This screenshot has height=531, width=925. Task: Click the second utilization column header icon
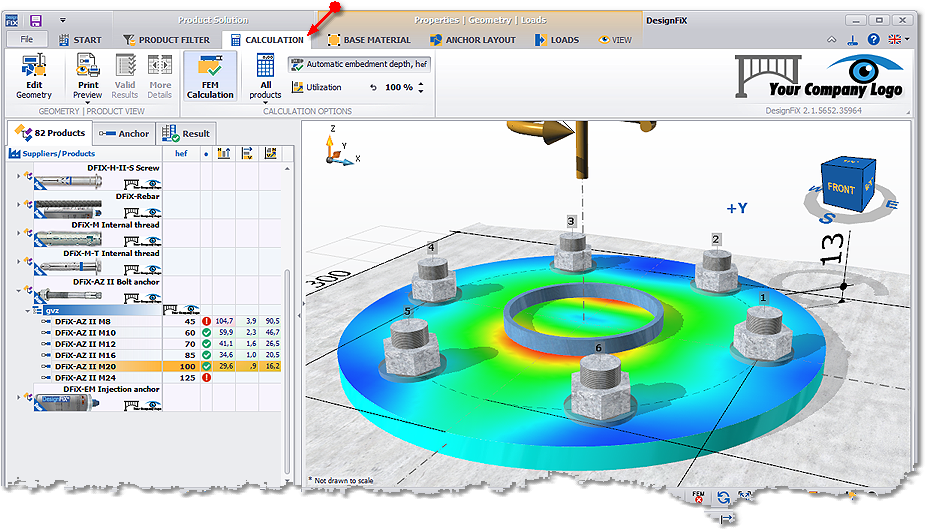[247, 153]
